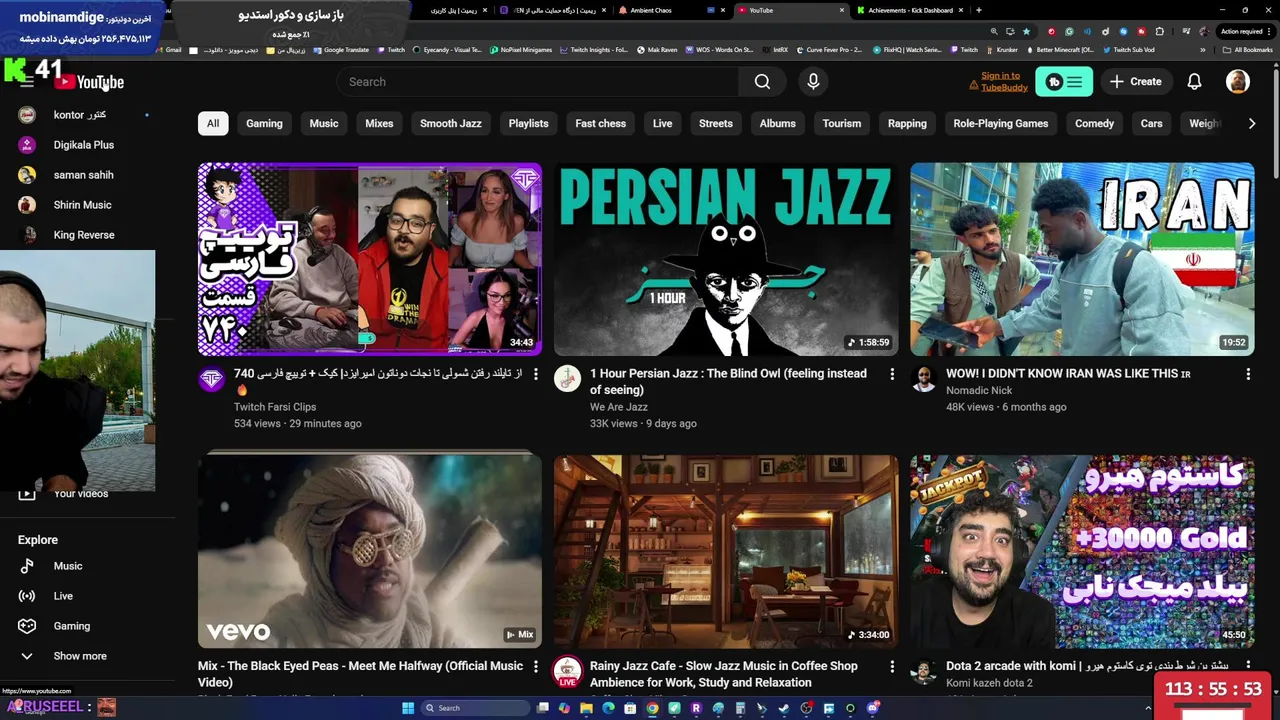Viewport: 1280px width, 720px height.
Task: Click the Windows taskbar Search box
Action: pos(473,708)
